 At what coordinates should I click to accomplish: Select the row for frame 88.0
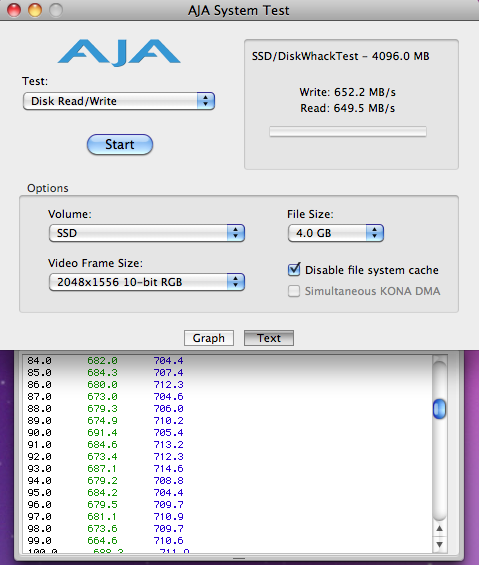click(227, 409)
